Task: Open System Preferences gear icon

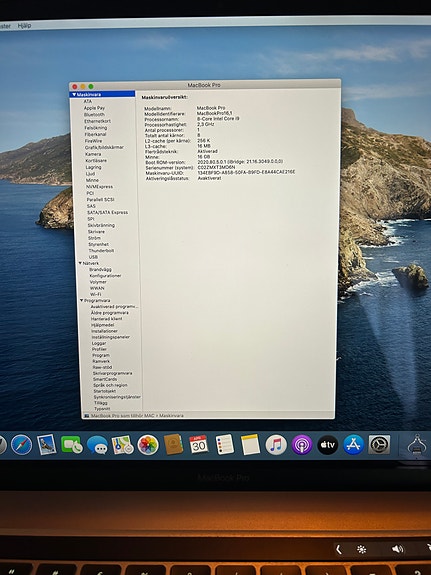Action: (379, 444)
